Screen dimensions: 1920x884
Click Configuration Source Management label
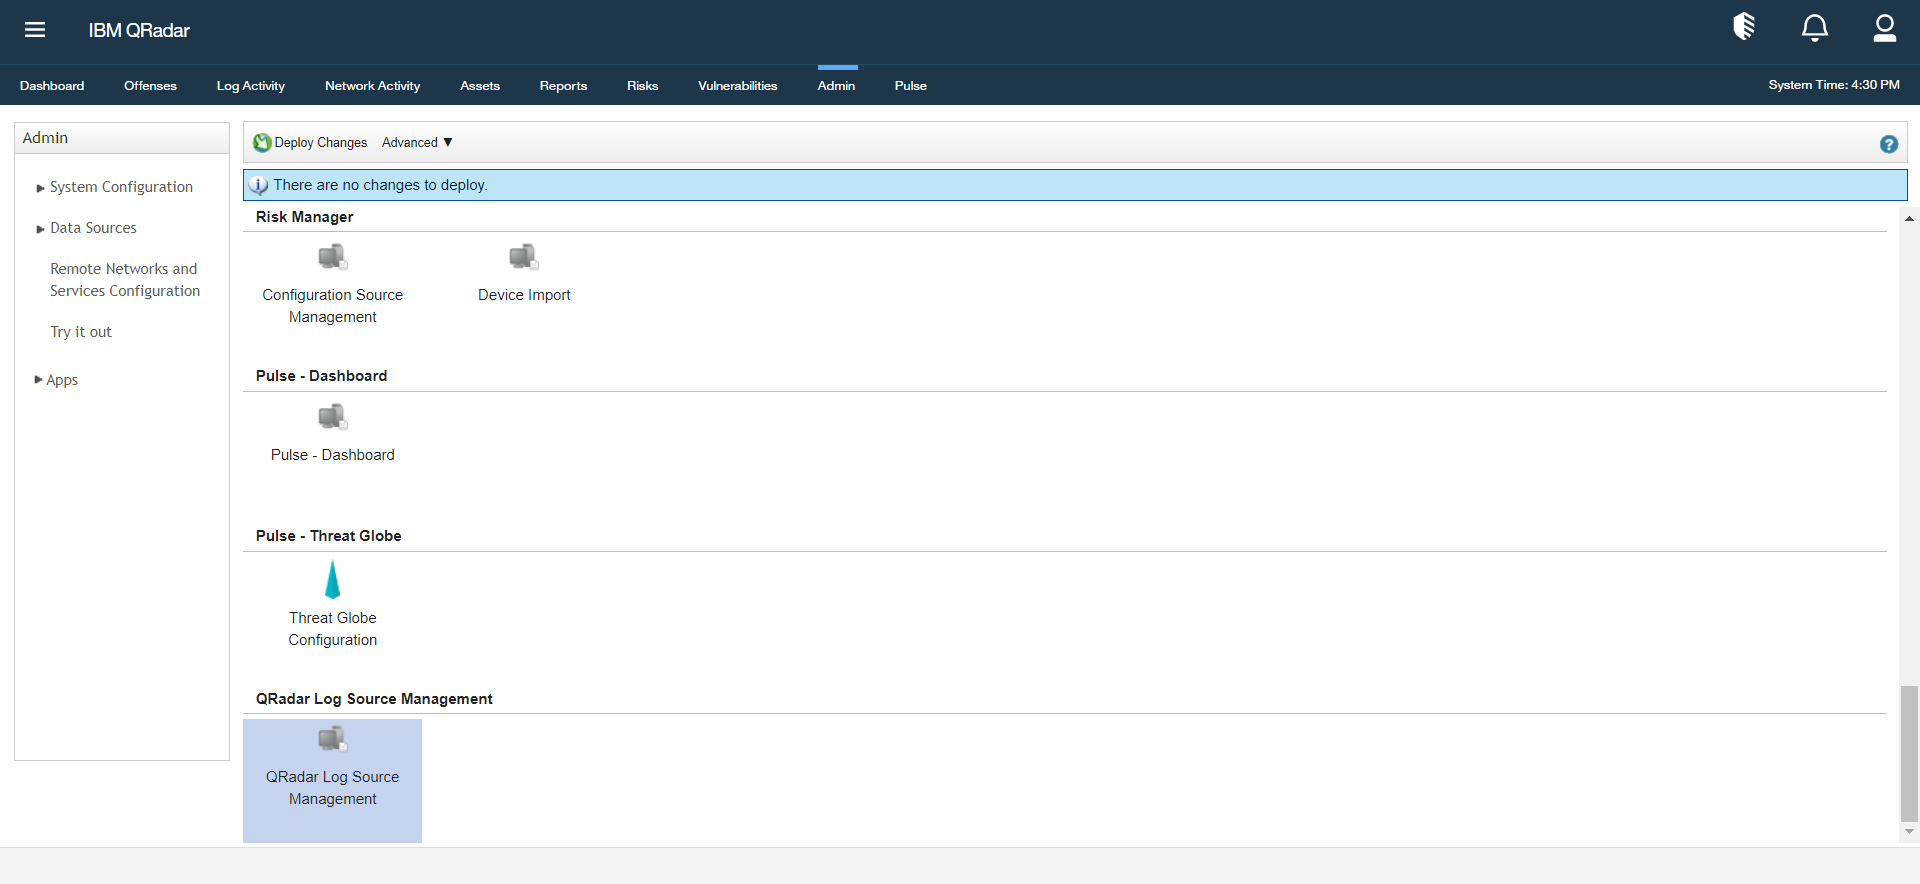point(333,306)
